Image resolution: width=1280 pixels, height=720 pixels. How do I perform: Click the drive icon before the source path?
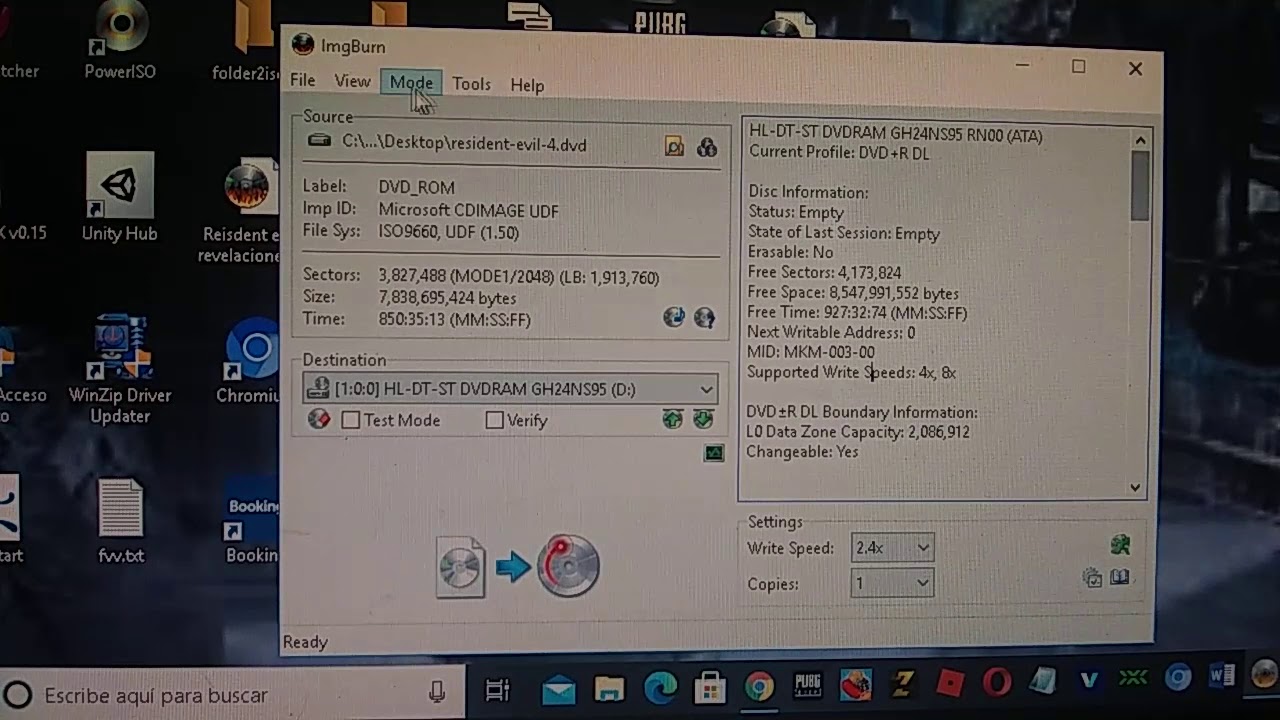[x=319, y=141]
